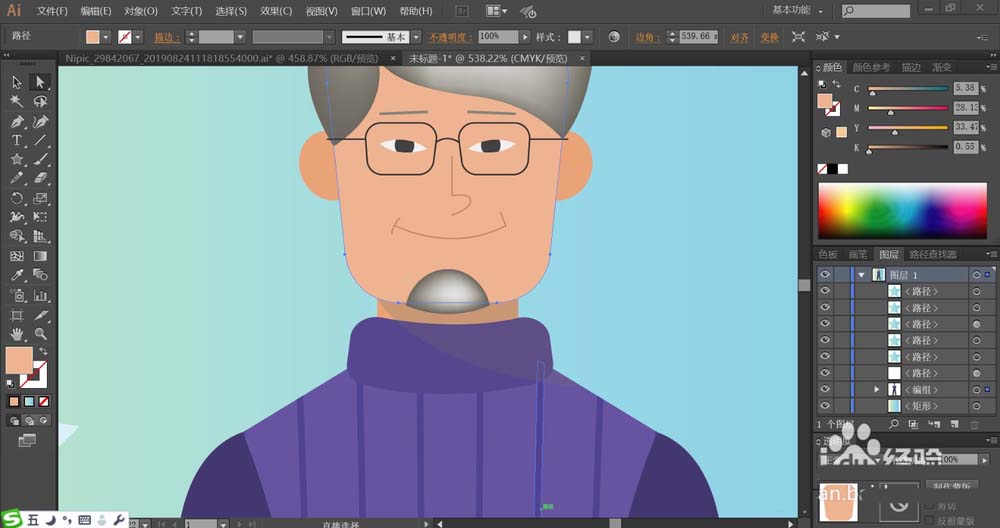This screenshot has height=528, width=1000.
Task: Open the stroke color dropdown in control bar
Action: click(x=138, y=37)
